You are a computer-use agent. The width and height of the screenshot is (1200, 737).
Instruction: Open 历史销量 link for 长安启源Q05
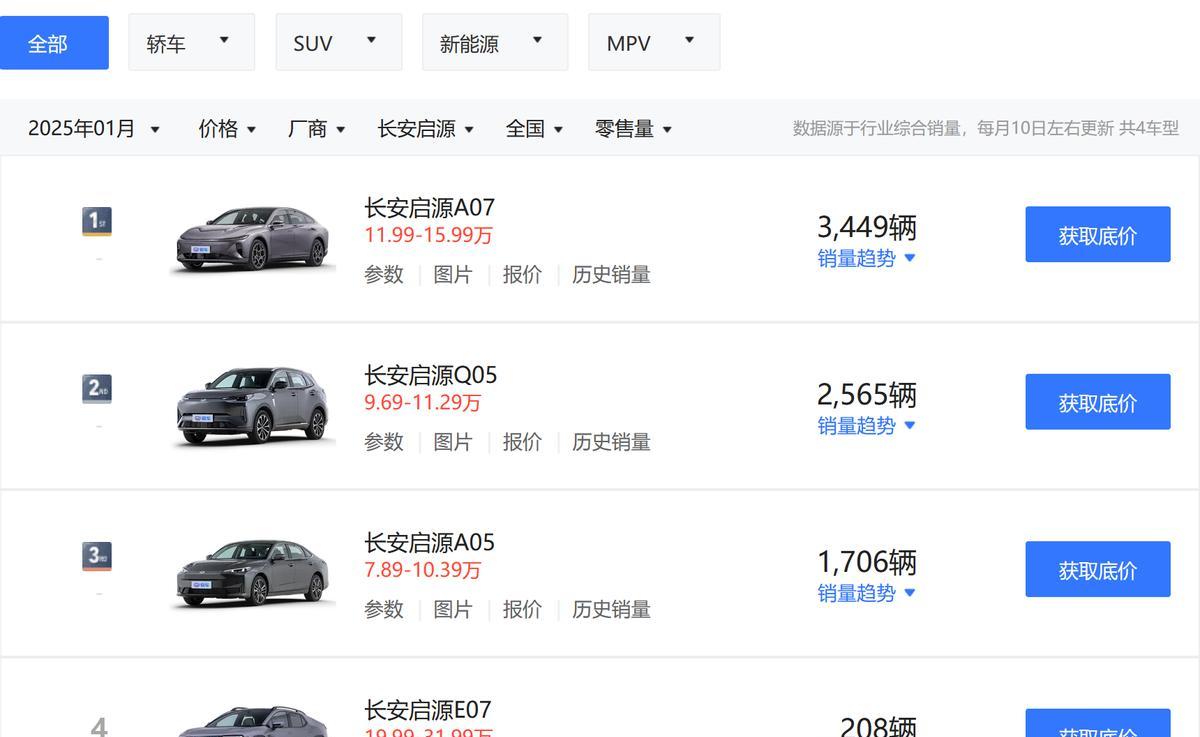[611, 442]
